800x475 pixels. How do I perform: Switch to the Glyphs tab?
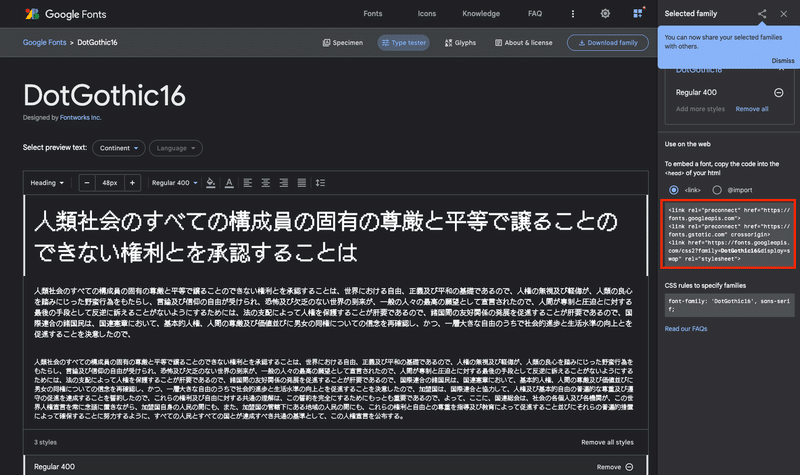pyautogui.click(x=460, y=43)
